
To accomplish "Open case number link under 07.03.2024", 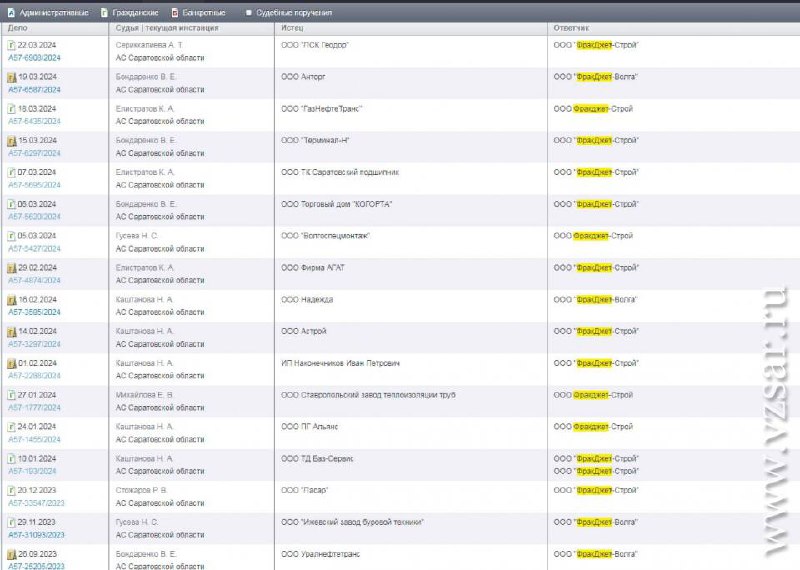I will tap(34, 185).
